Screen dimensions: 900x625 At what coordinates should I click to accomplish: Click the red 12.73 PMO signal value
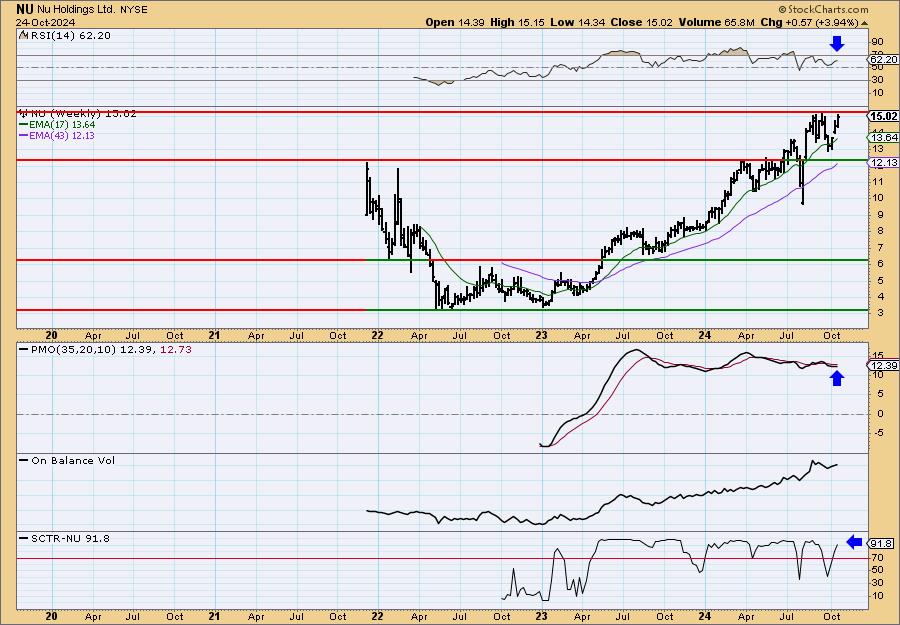click(x=178, y=350)
